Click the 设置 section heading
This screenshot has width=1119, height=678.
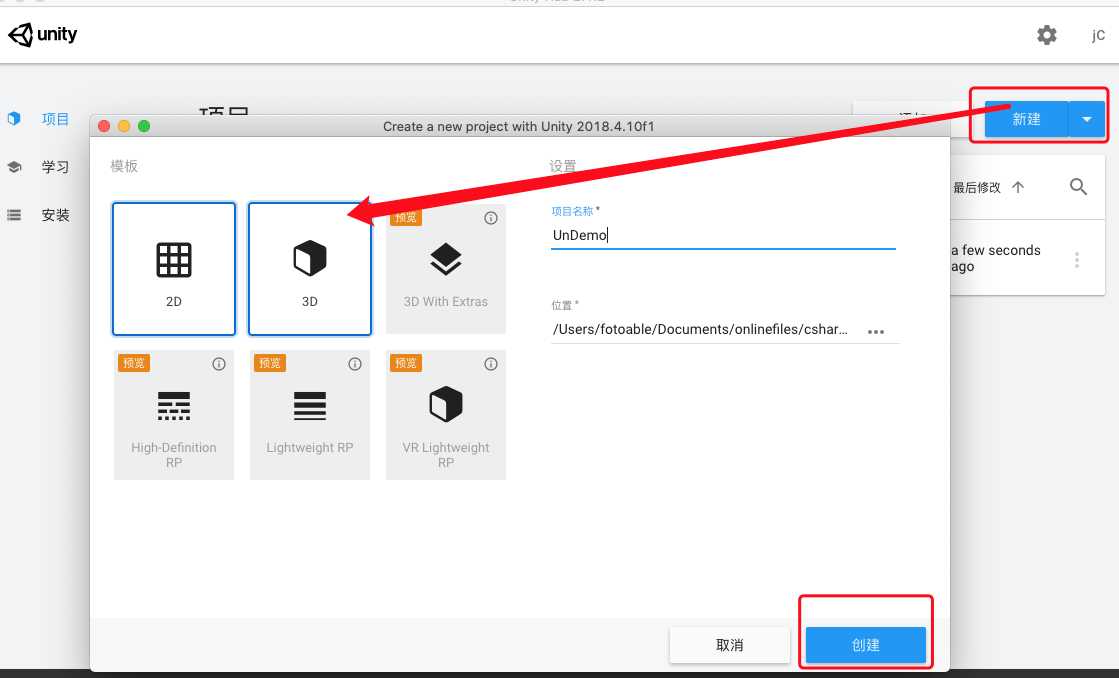tap(562, 166)
